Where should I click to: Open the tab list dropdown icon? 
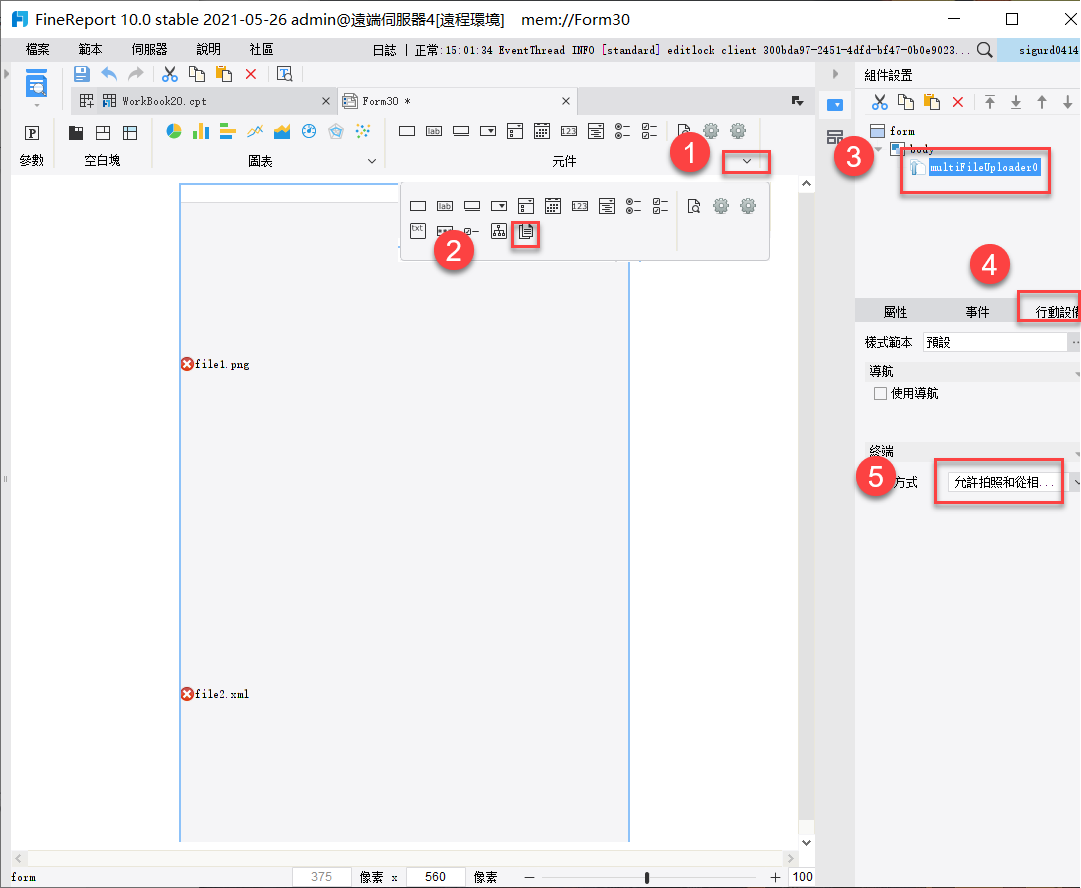pyautogui.click(x=798, y=101)
